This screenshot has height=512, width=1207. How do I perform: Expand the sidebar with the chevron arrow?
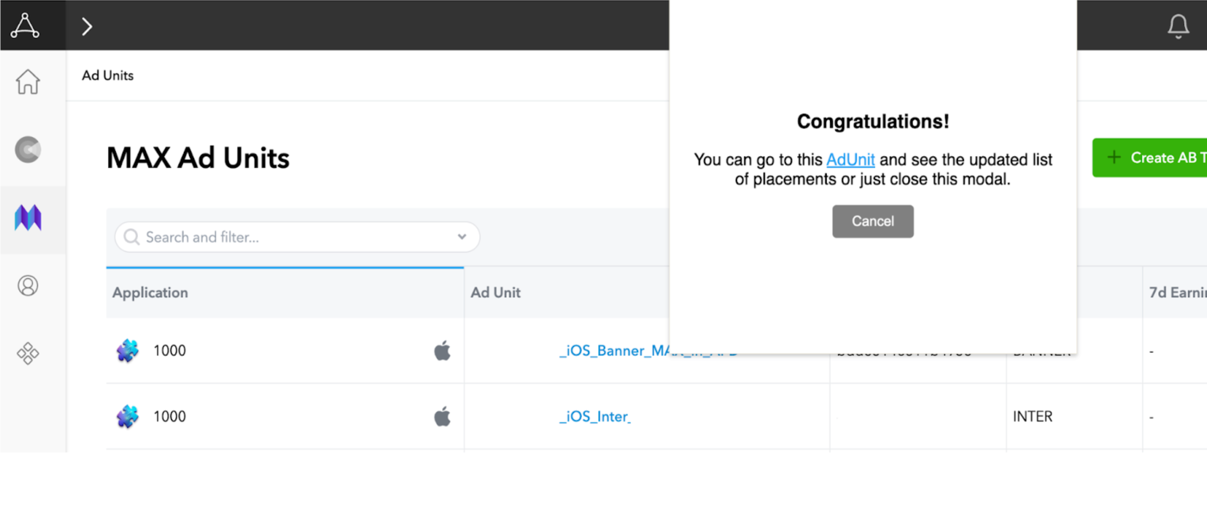[x=87, y=26]
